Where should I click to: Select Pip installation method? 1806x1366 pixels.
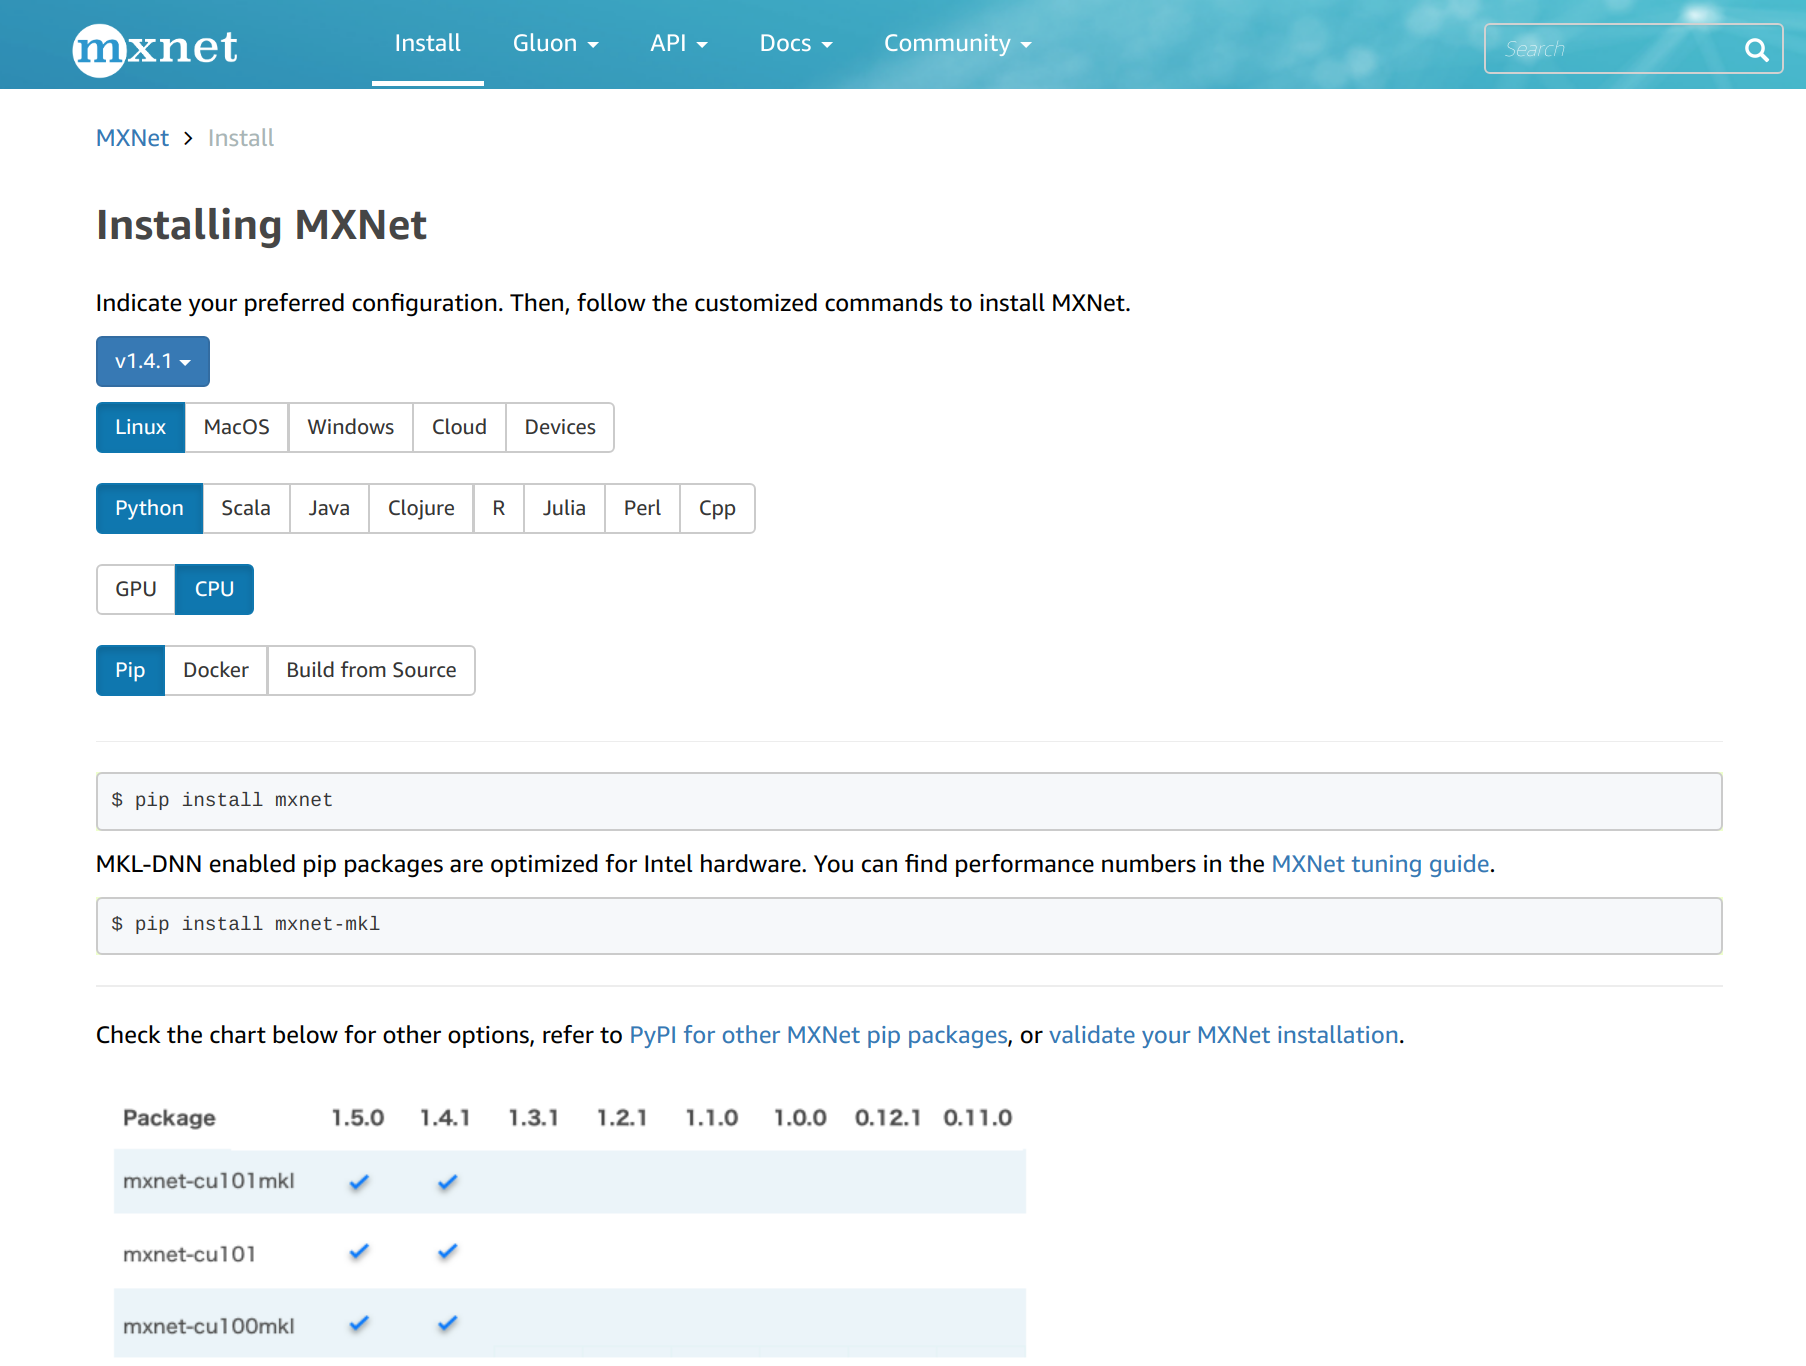(130, 670)
